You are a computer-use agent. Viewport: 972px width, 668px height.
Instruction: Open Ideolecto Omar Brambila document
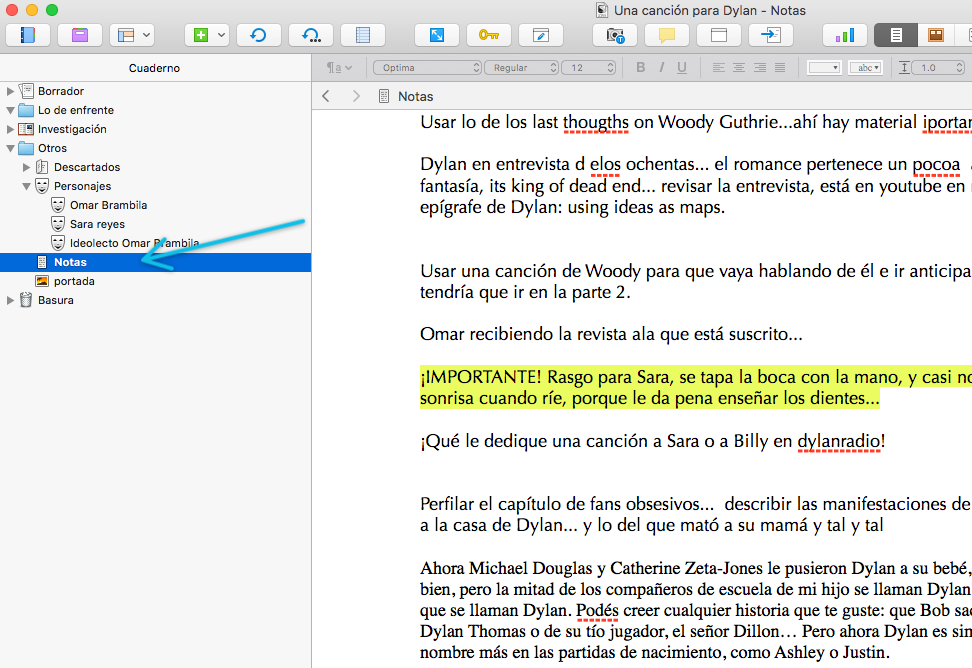pyautogui.click(x=135, y=243)
